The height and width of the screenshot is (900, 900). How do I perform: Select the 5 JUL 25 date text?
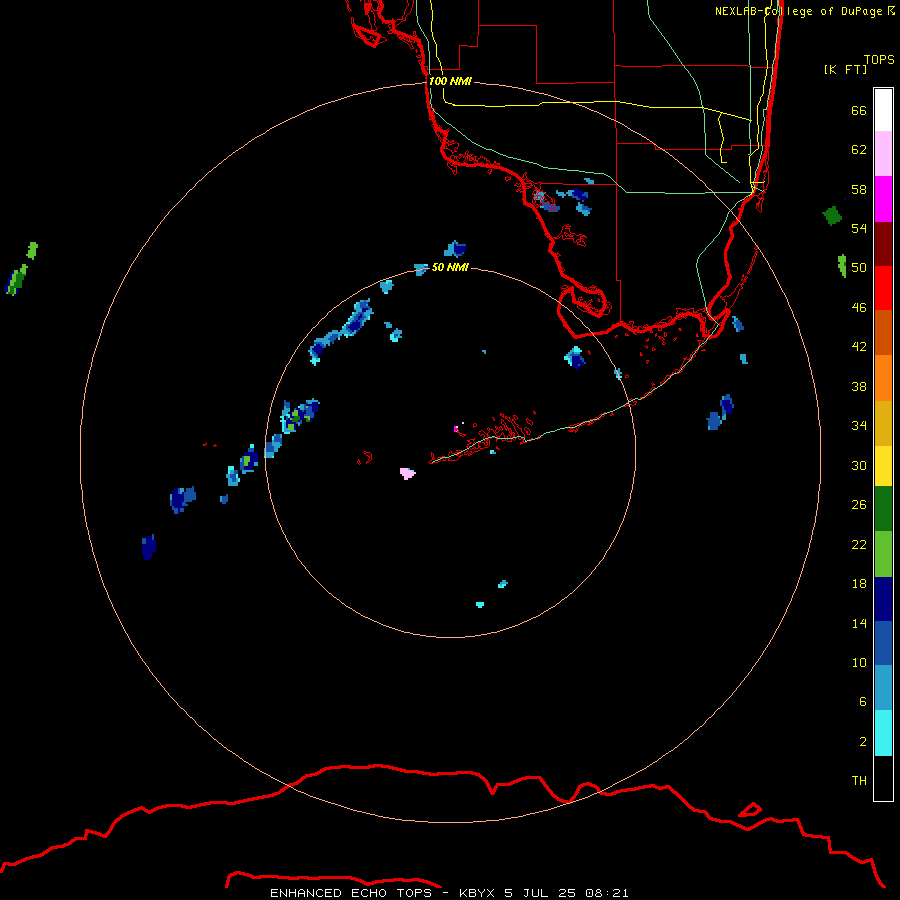(540, 893)
